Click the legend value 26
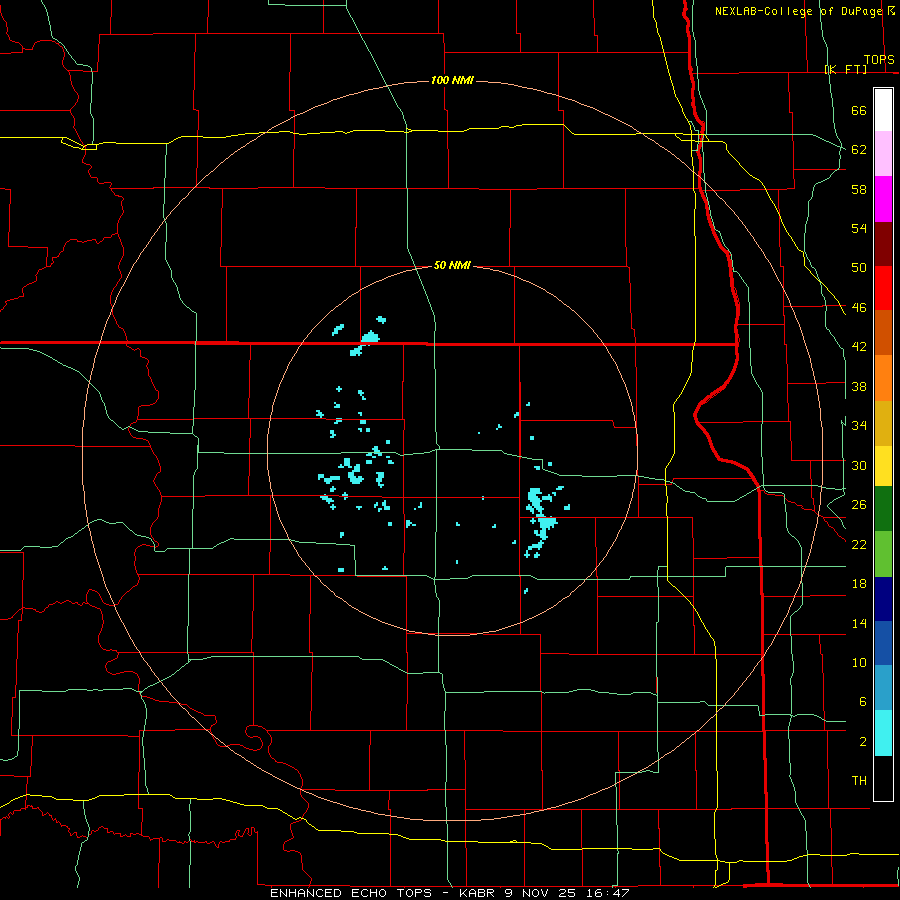 click(859, 505)
